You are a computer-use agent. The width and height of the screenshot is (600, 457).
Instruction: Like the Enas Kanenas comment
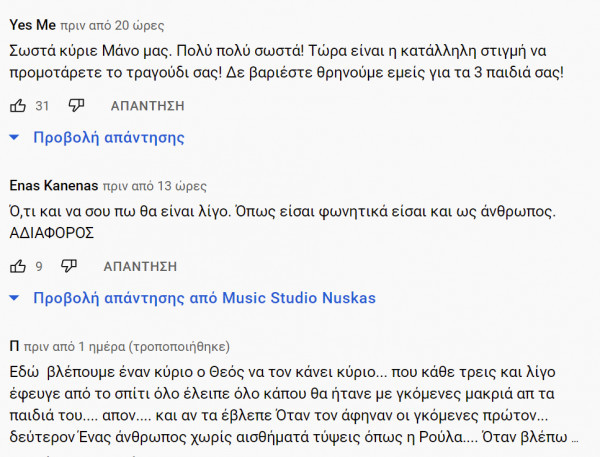click(x=17, y=266)
